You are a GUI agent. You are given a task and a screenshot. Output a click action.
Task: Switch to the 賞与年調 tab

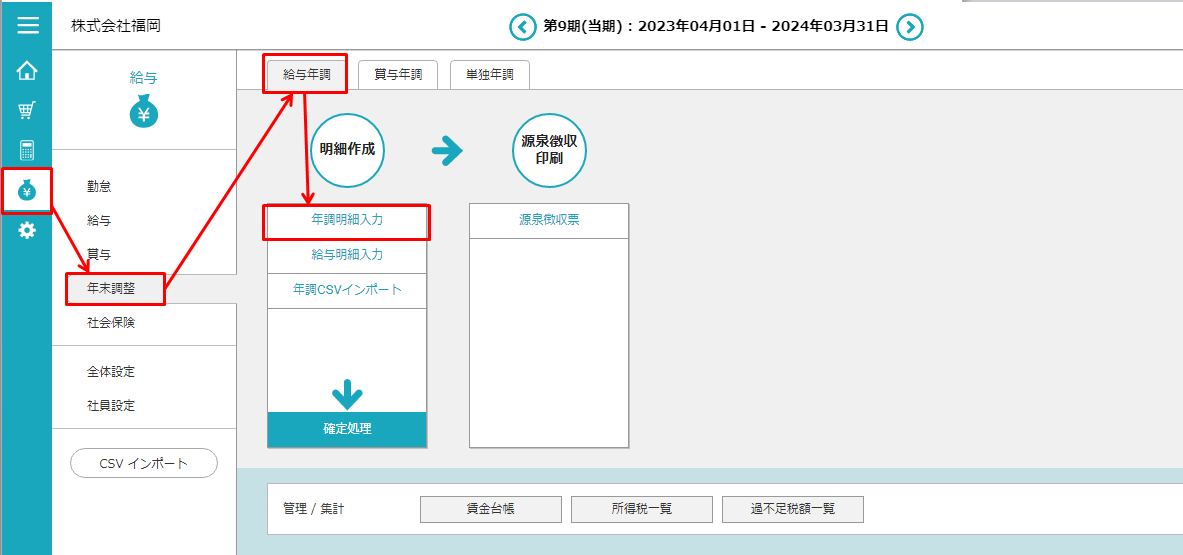[x=398, y=74]
